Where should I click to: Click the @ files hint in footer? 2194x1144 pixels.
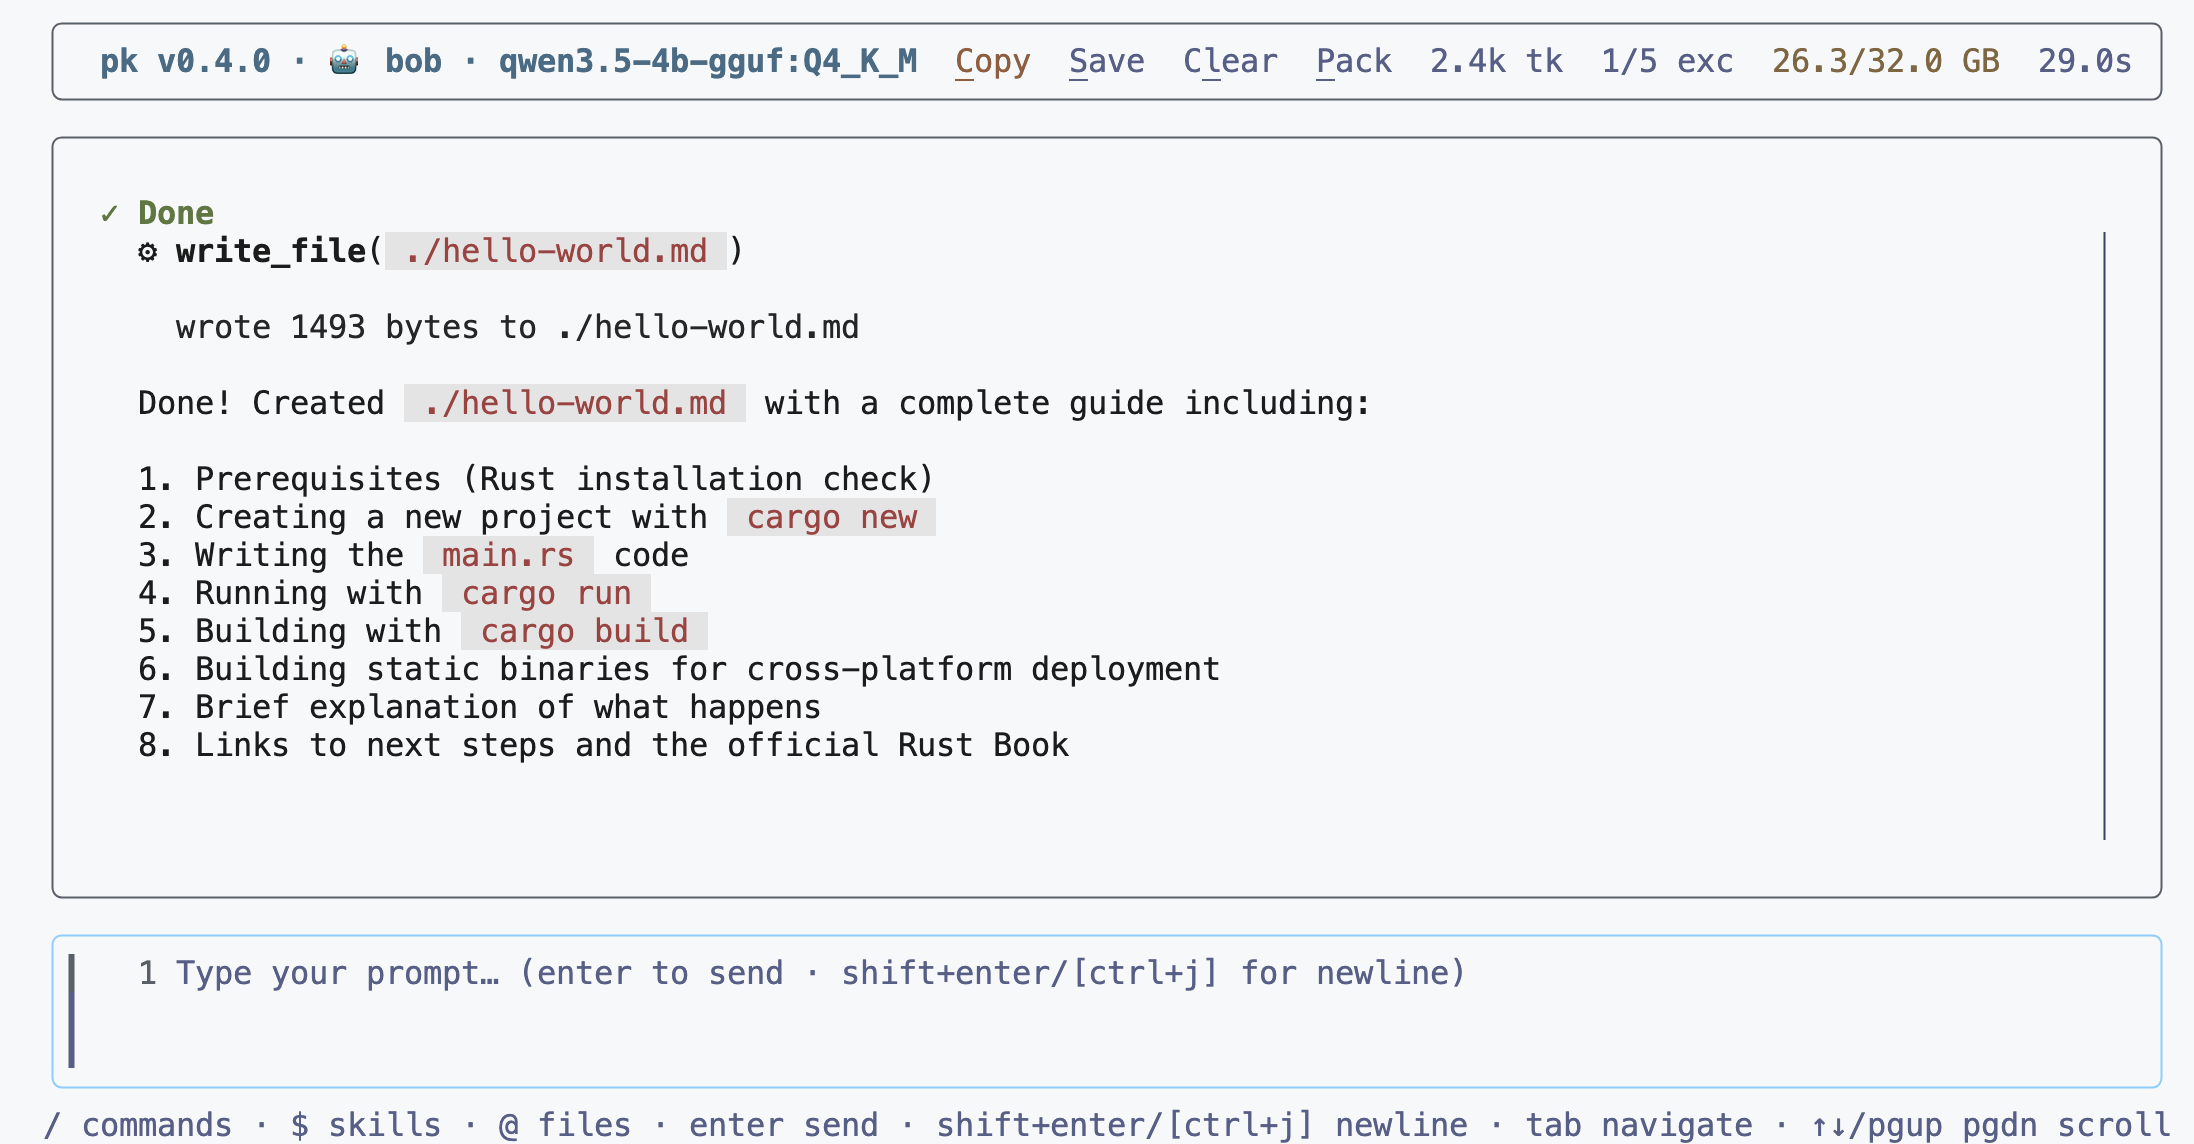click(565, 1125)
